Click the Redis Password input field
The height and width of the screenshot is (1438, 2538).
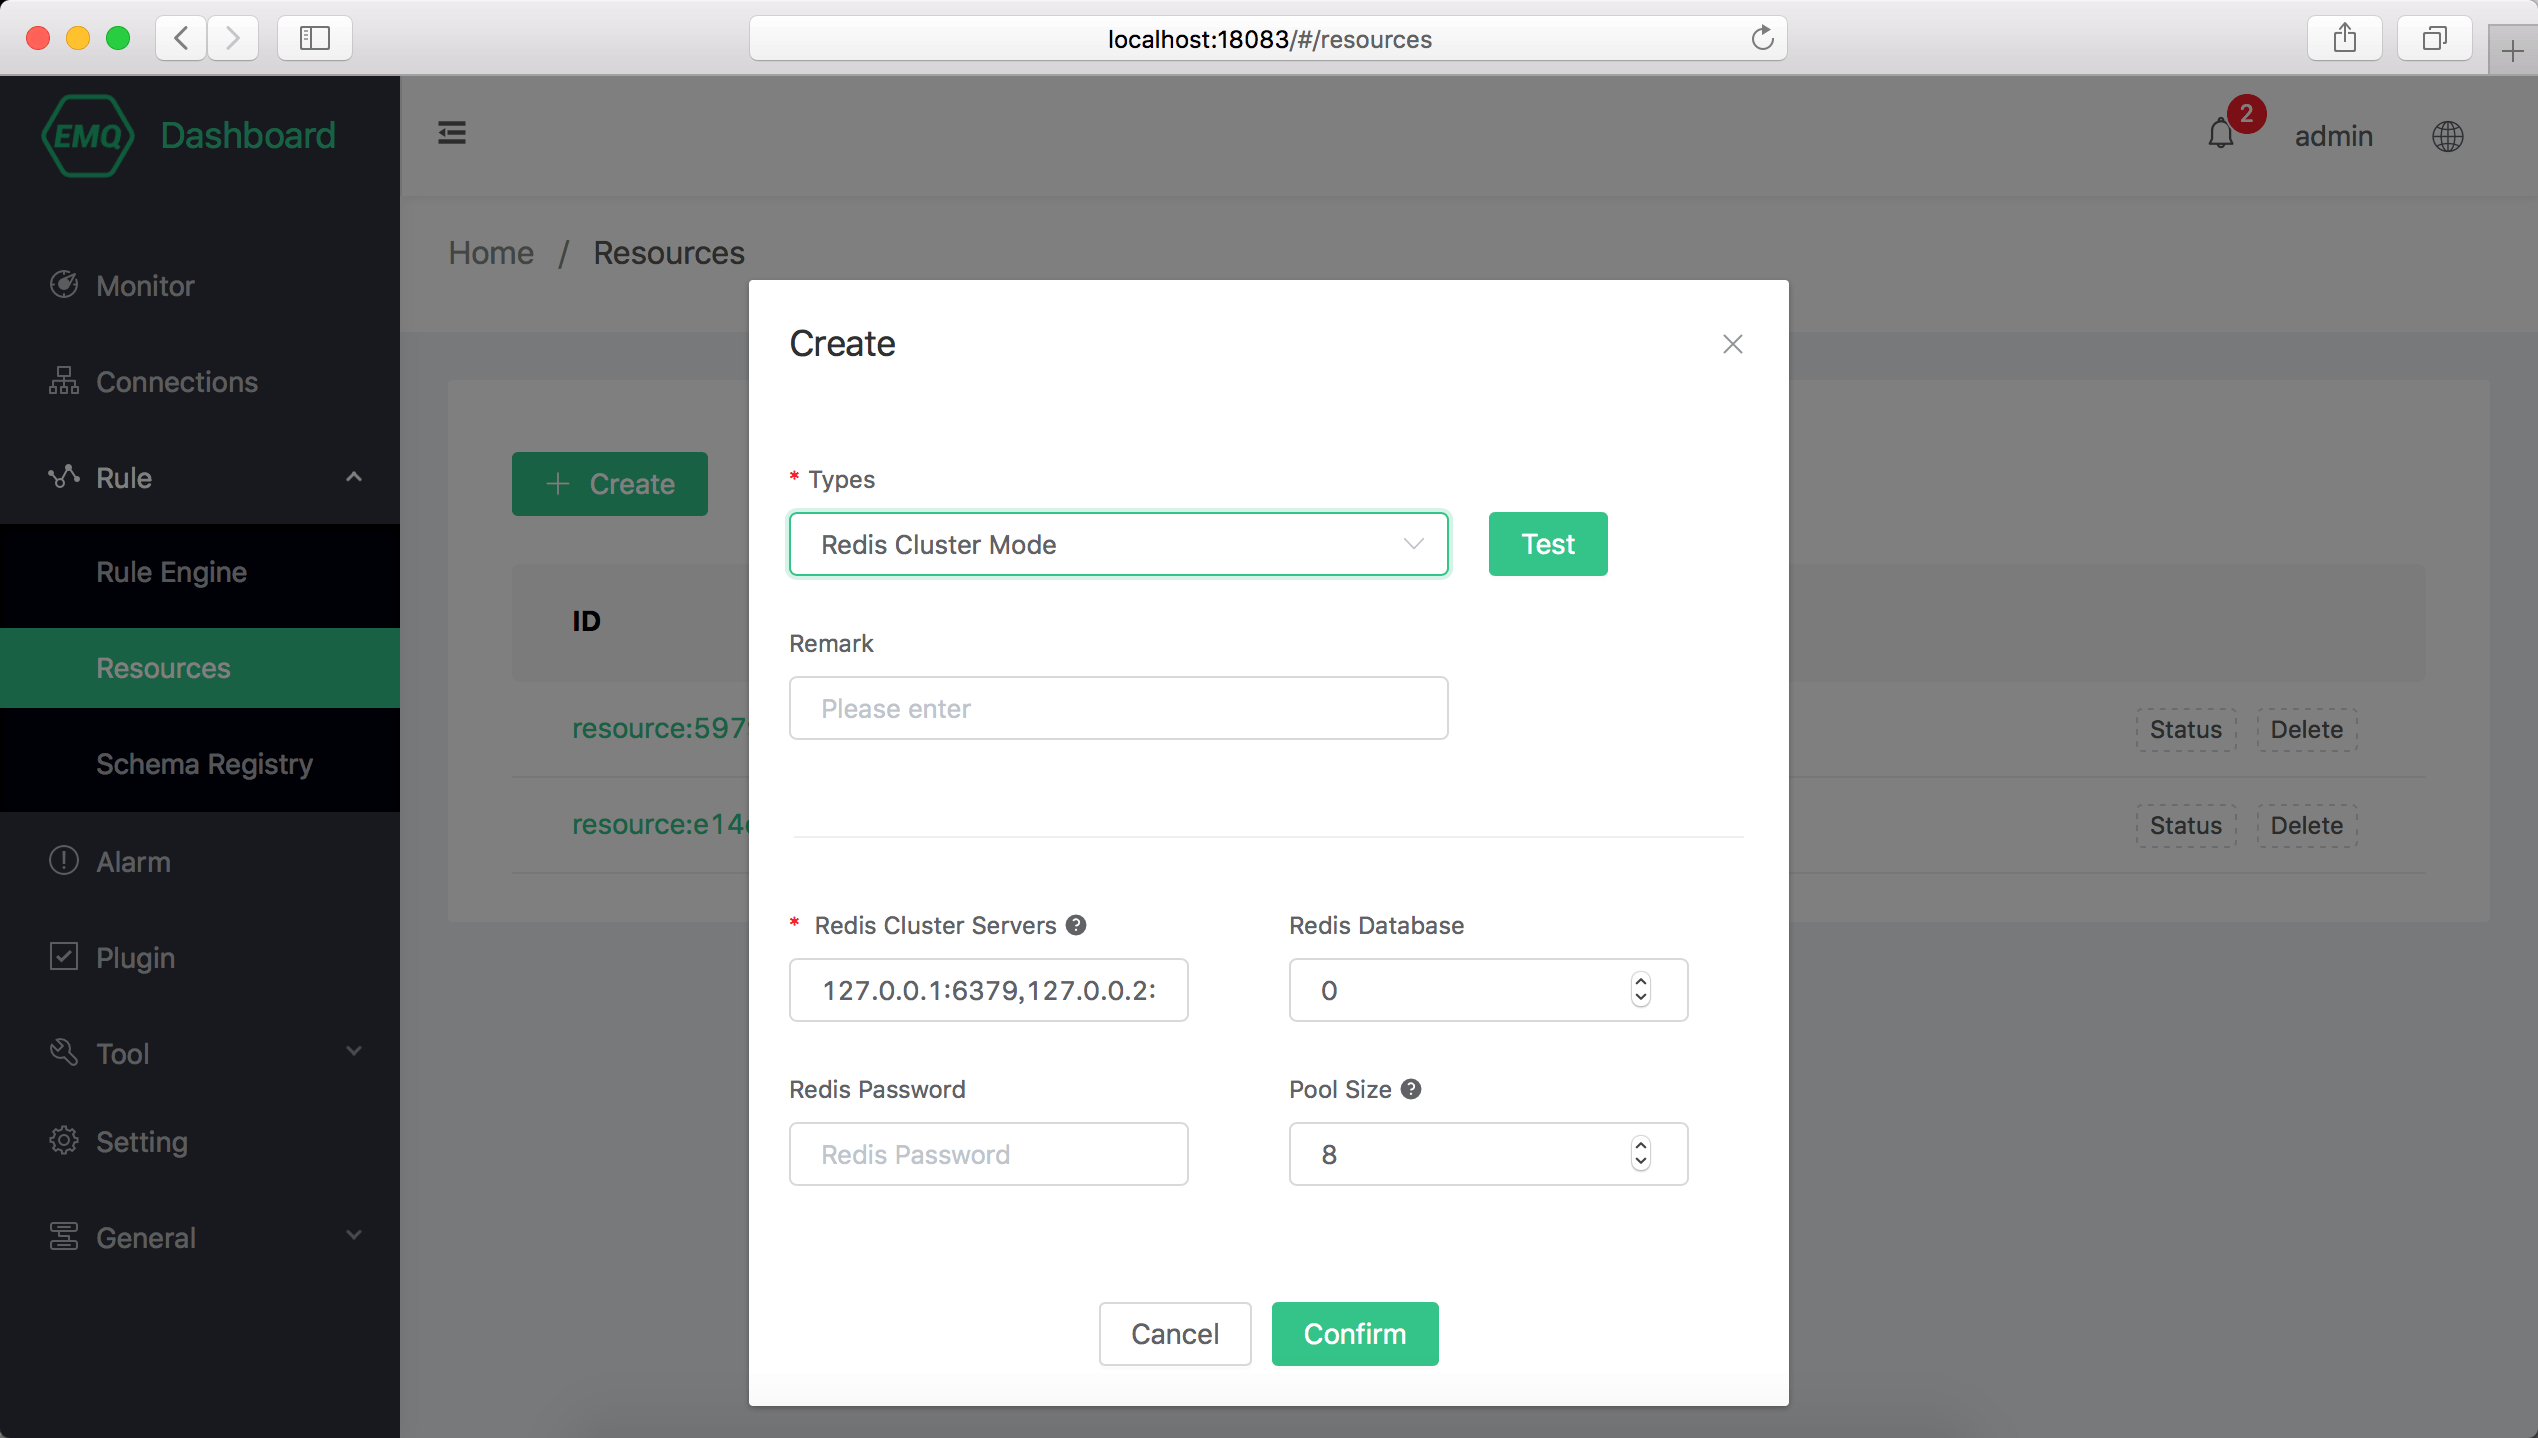(988, 1154)
